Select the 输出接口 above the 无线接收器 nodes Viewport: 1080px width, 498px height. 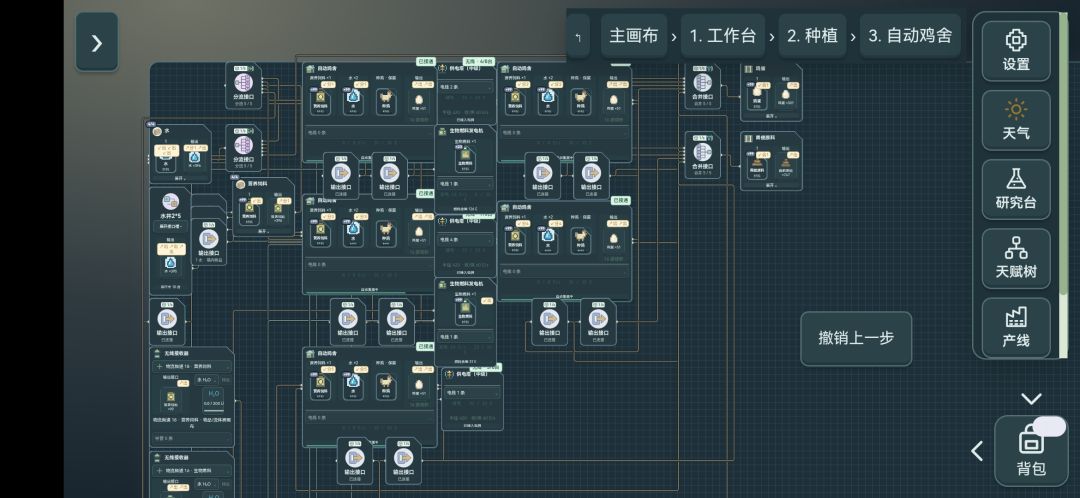click(167, 322)
